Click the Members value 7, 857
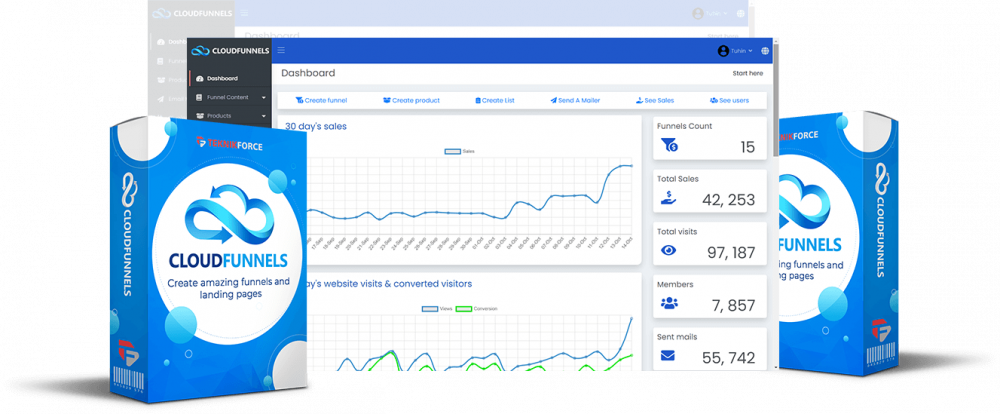This screenshot has width=1000, height=414. pos(733,306)
